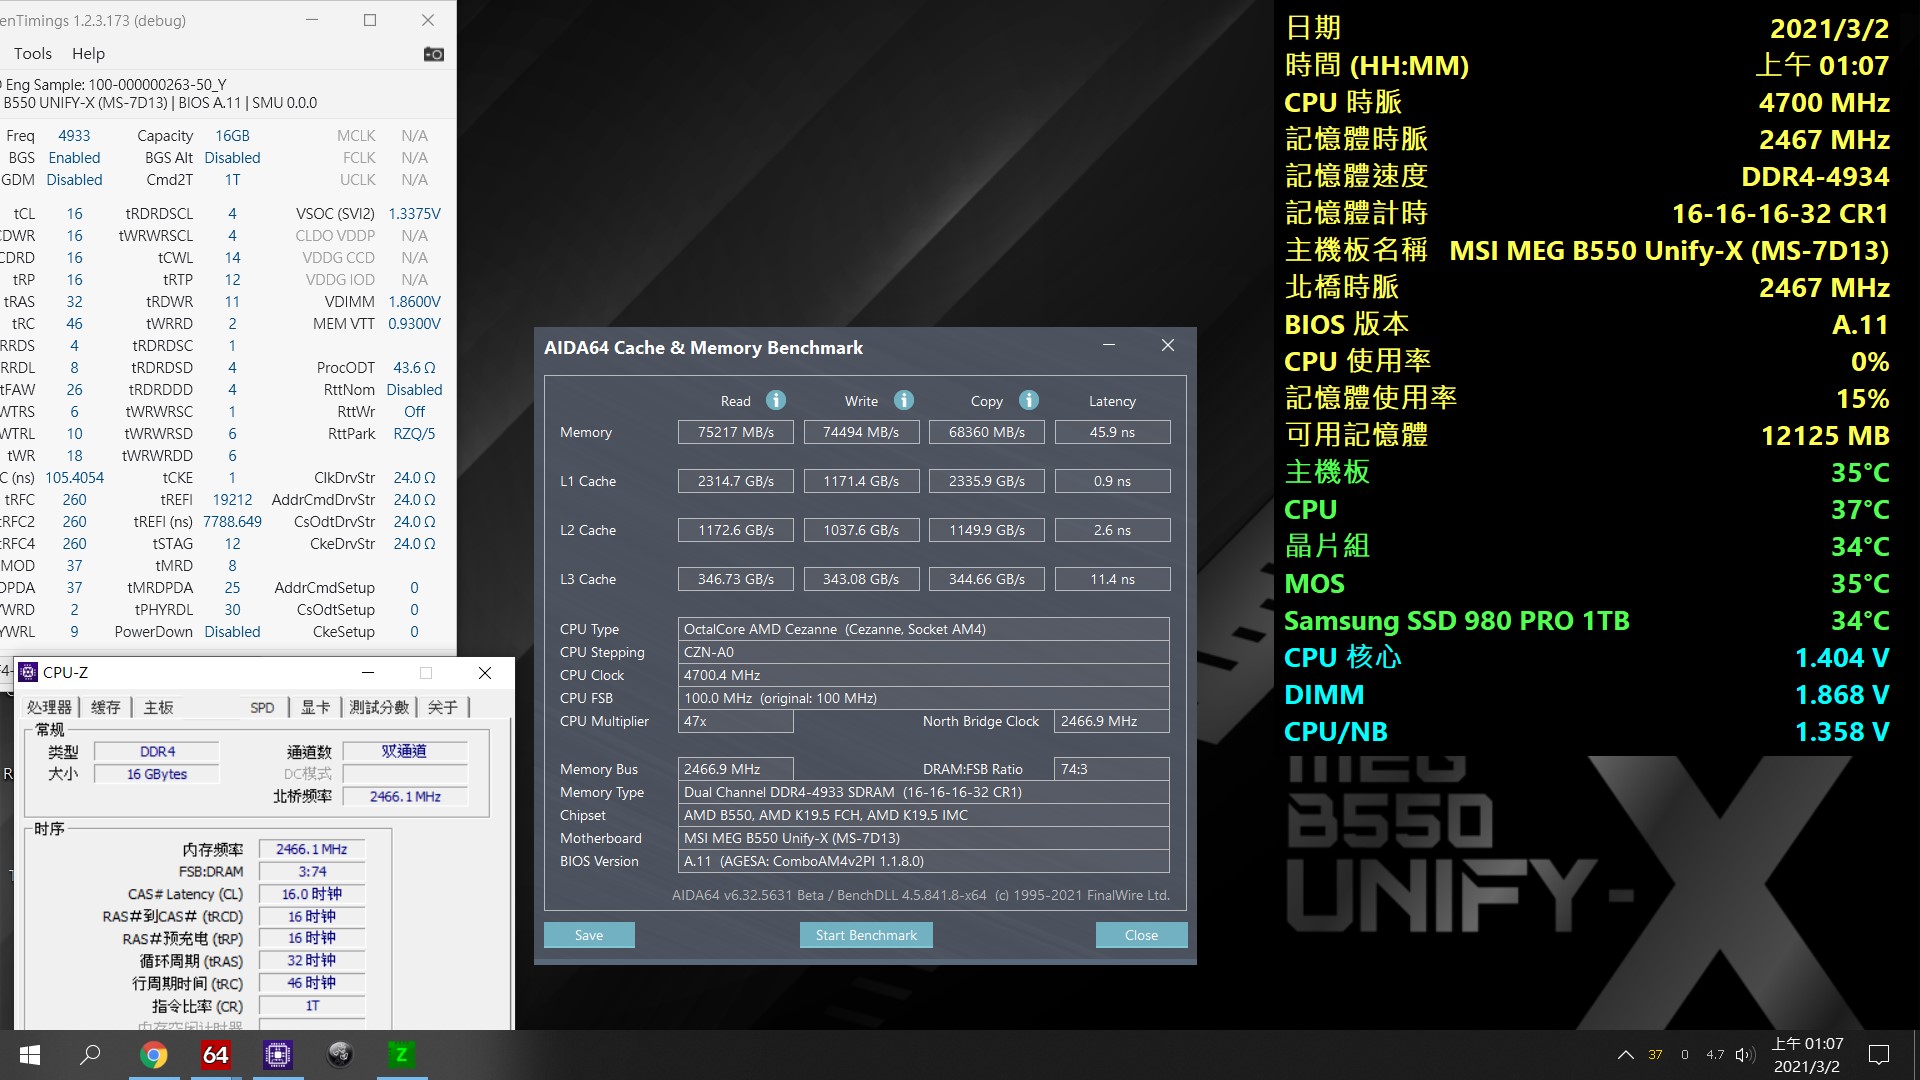Switch to CPU-Z 处理器 tab

(50, 708)
